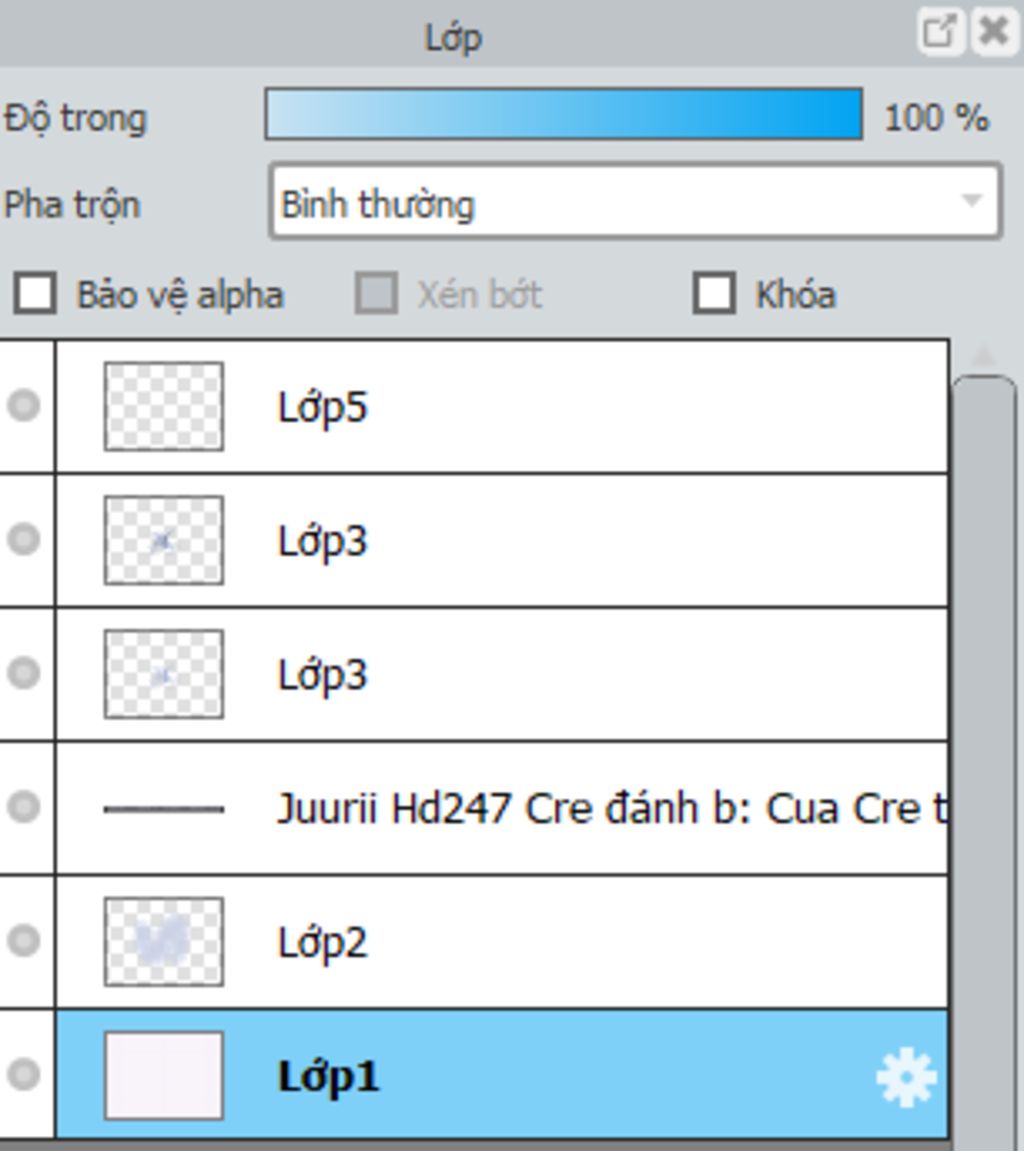Close the Lớp layer panel
This screenshot has width=1024, height=1151.
coord(994,31)
